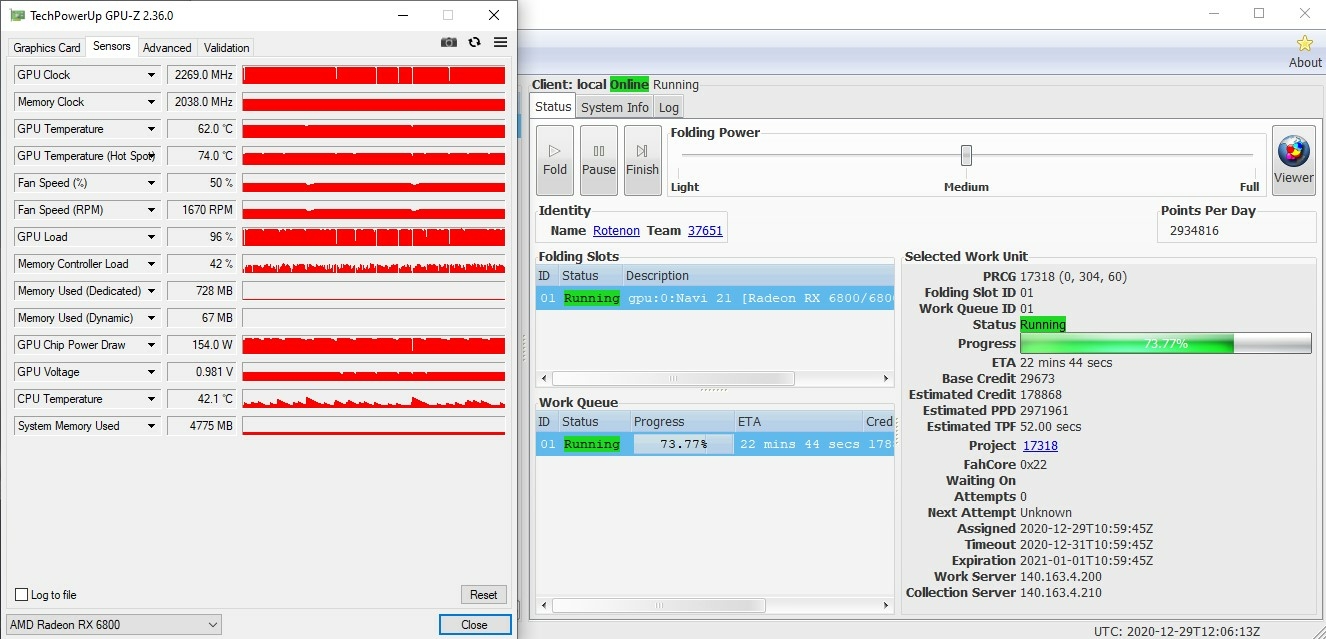1326x639 pixels.
Task: Open the Memory Used (Dedicated) dropdown
Action: click(x=152, y=291)
